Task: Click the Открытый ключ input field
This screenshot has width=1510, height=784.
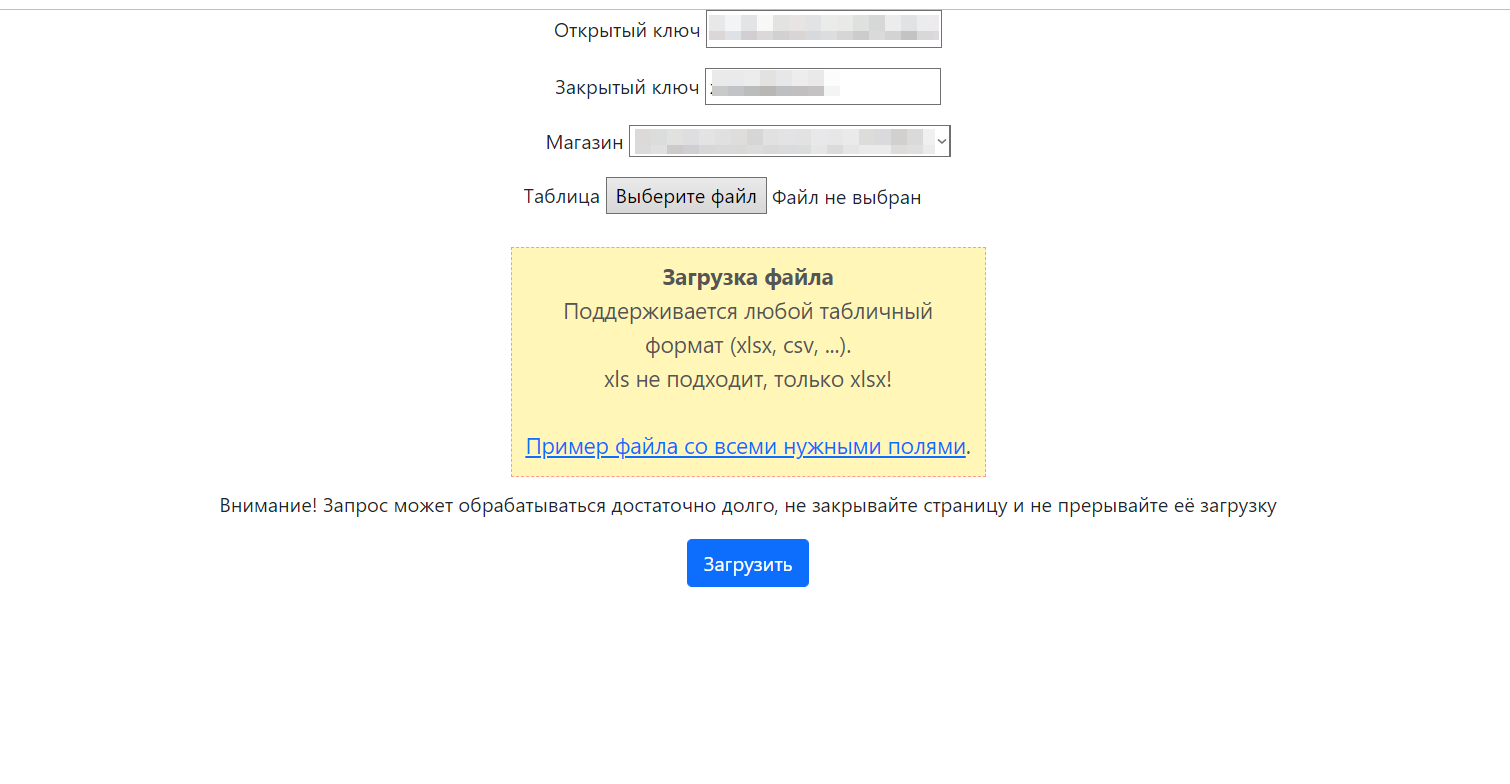Action: click(823, 29)
